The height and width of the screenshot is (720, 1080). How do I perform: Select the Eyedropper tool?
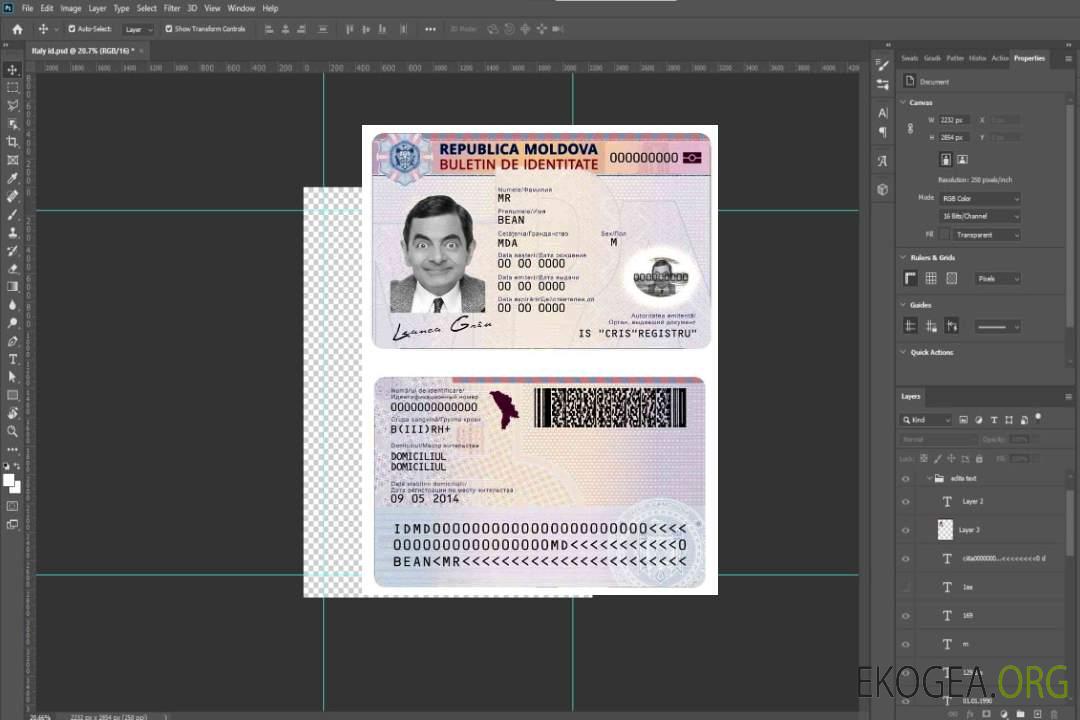(12, 178)
